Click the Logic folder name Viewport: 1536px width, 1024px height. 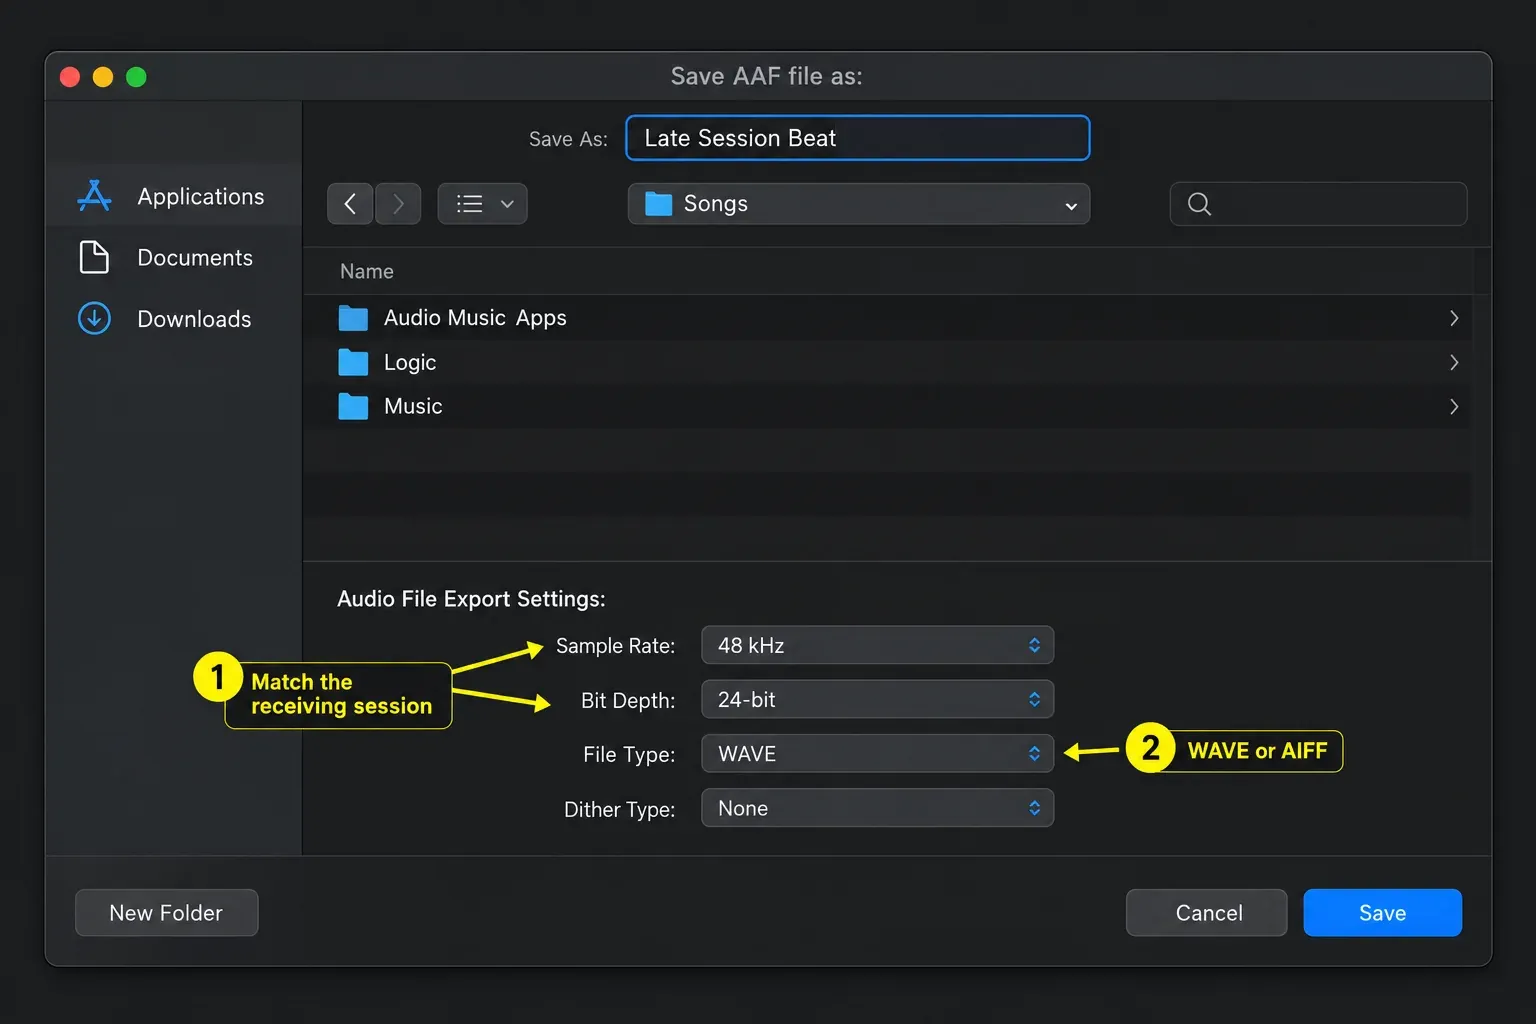click(x=410, y=363)
